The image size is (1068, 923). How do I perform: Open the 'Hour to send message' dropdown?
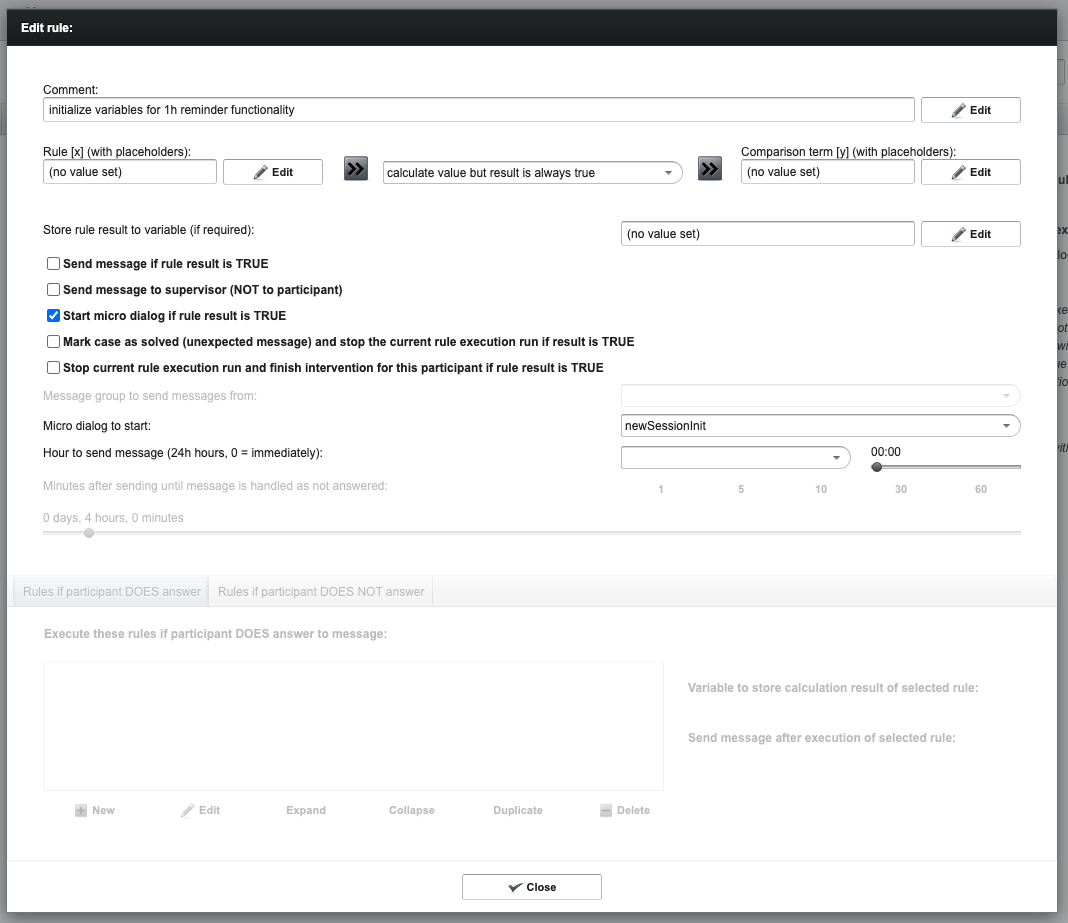point(735,457)
